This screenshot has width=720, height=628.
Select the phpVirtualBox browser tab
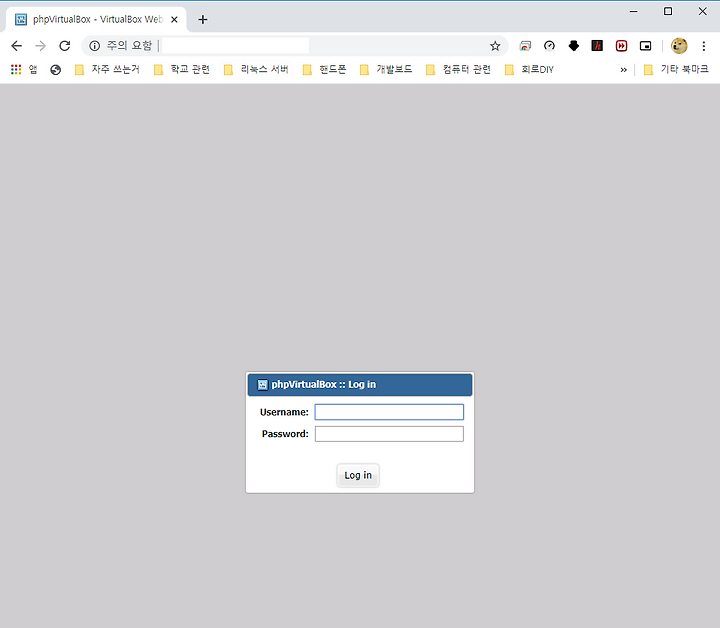tap(96, 19)
